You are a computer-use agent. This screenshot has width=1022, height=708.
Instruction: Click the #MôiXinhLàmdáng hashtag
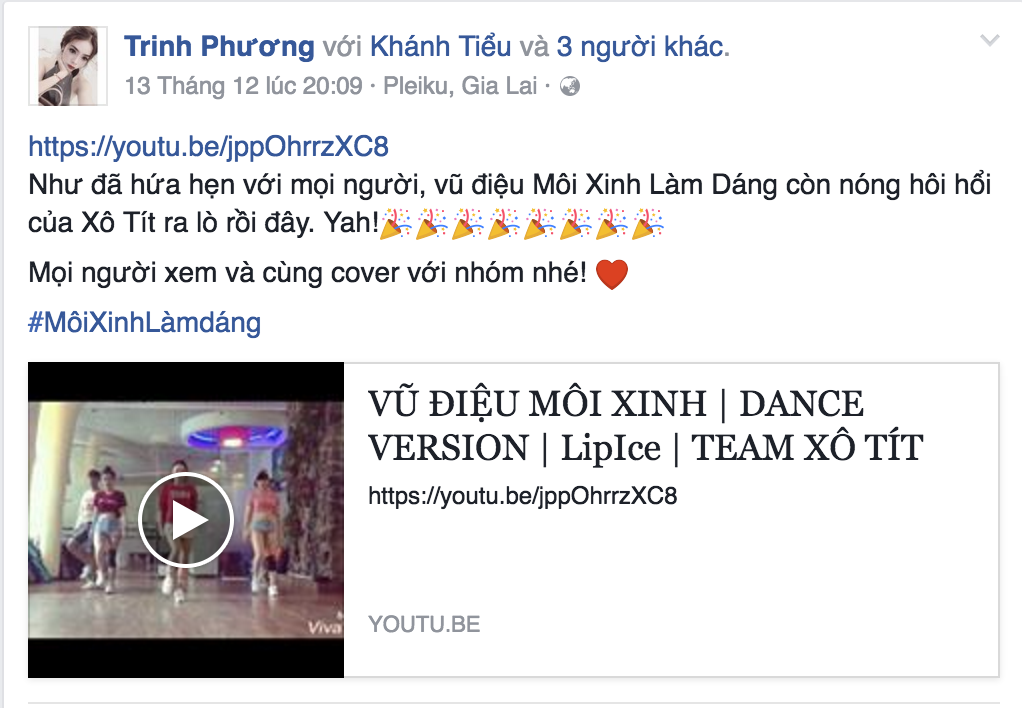pyautogui.click(x=145, y=323)
